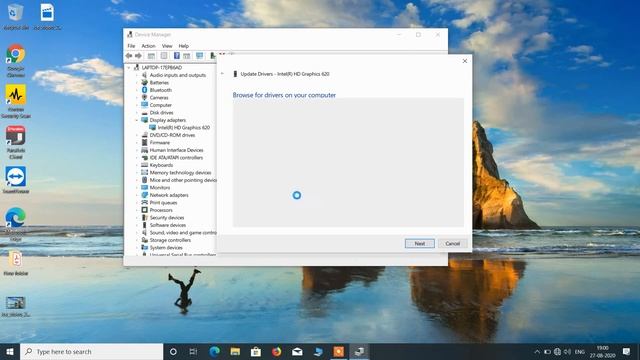640x360 pixels.
Task: Select Sound, video and game controllers row
Action: coord(179,233)
